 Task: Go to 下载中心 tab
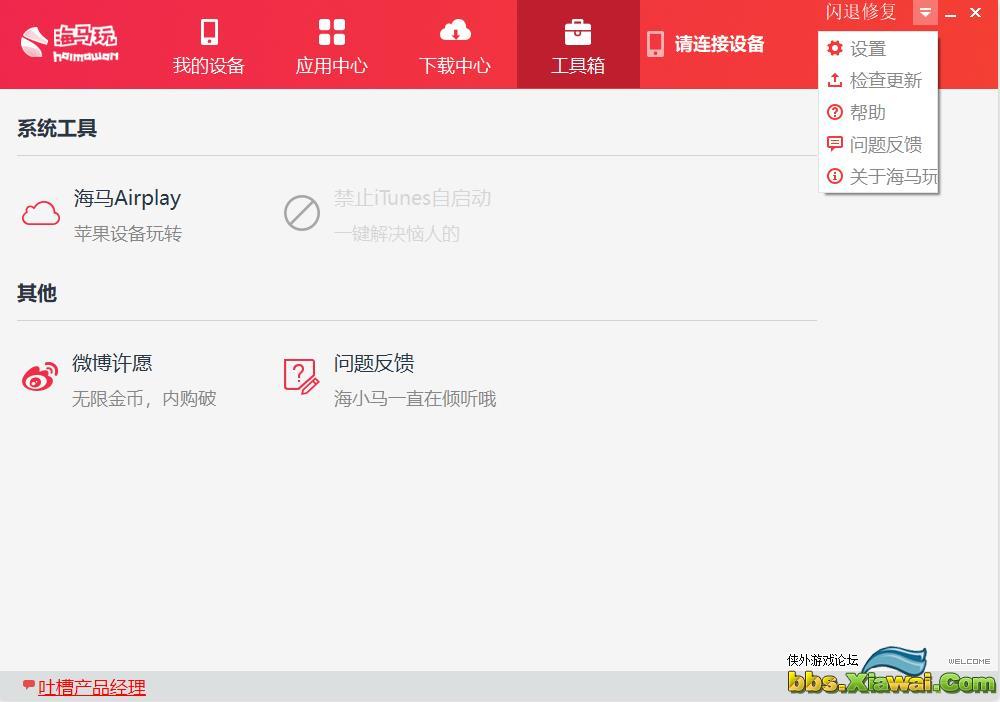tap(454, 46)
